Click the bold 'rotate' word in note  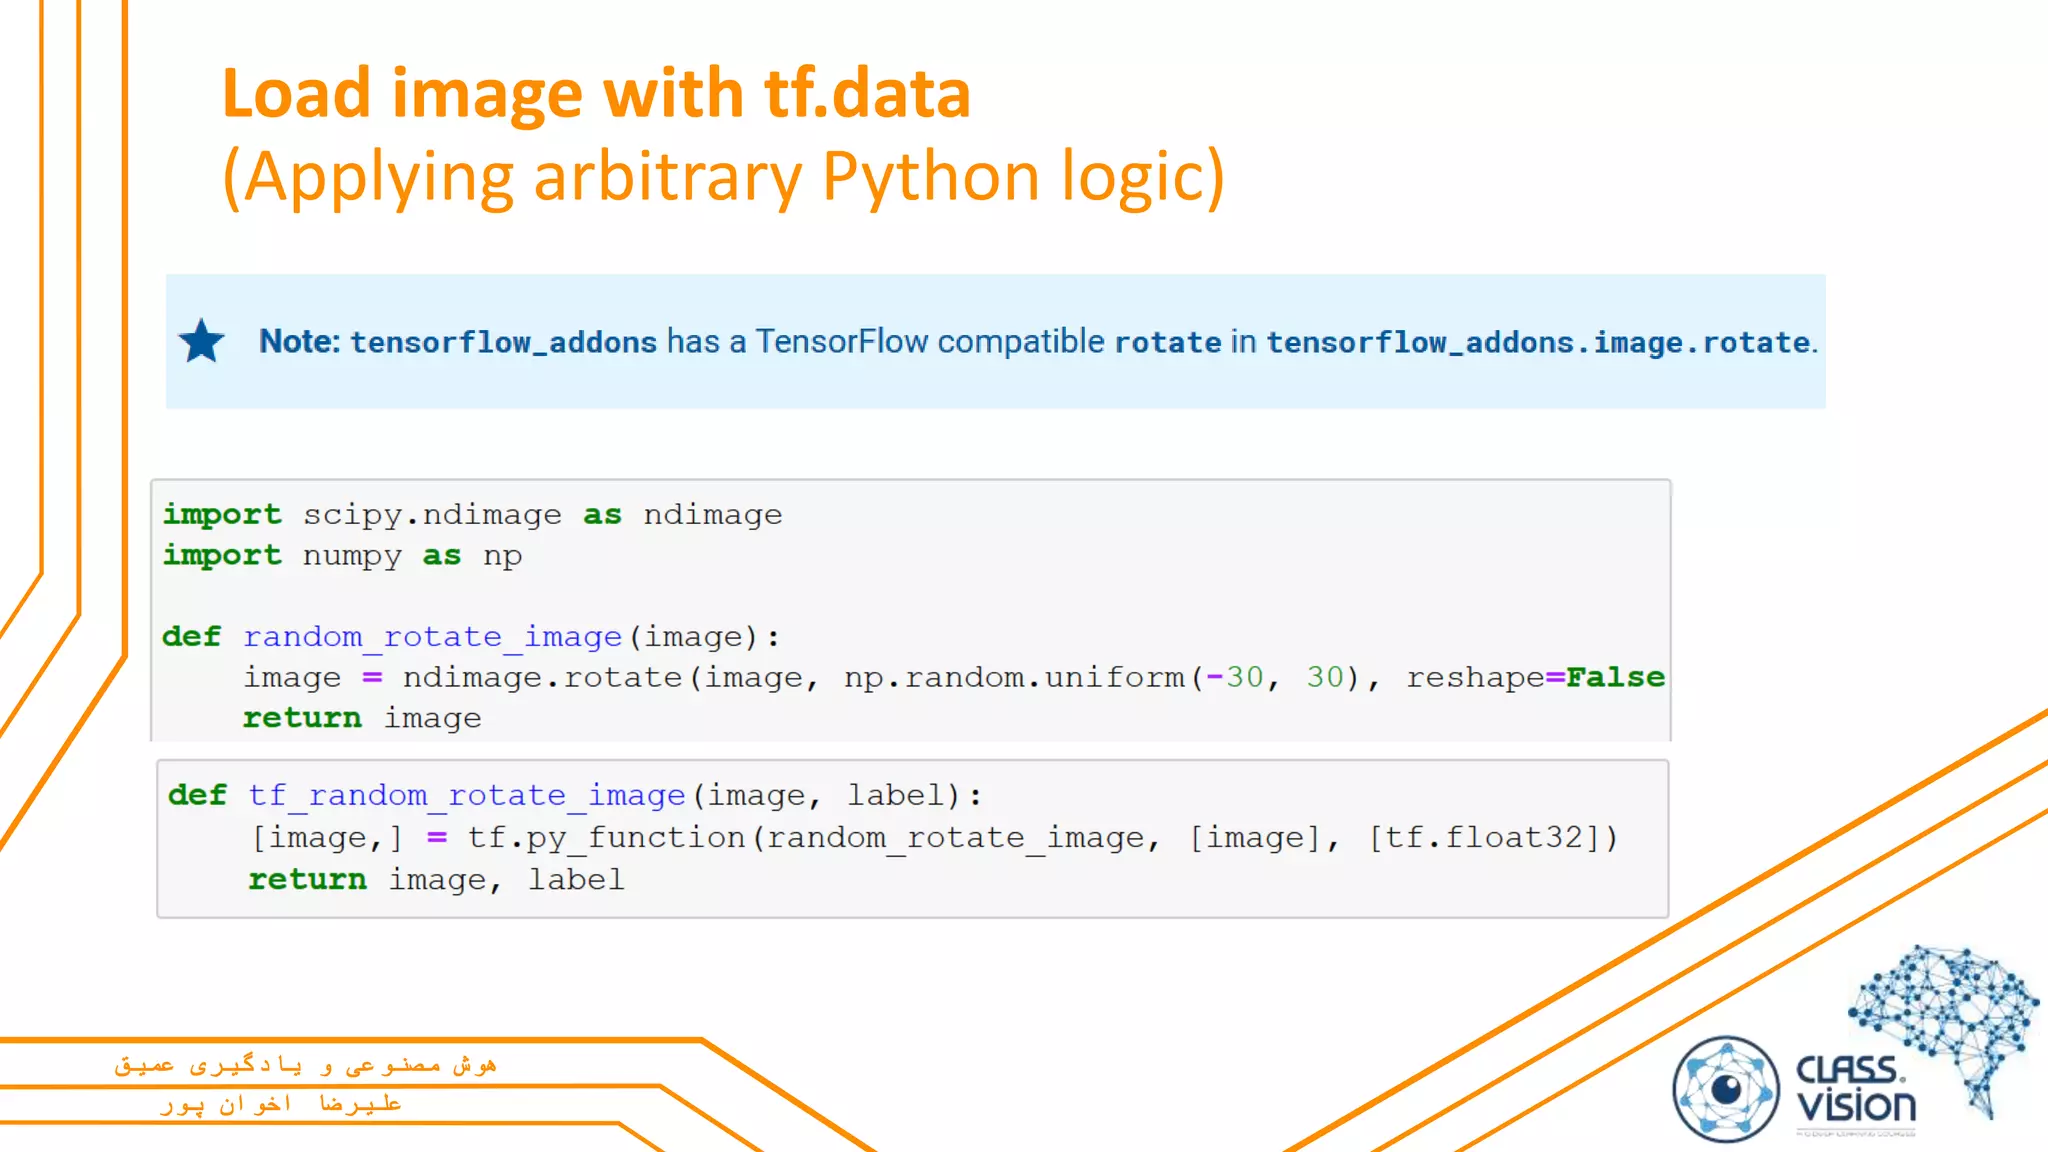[1167, 343]
